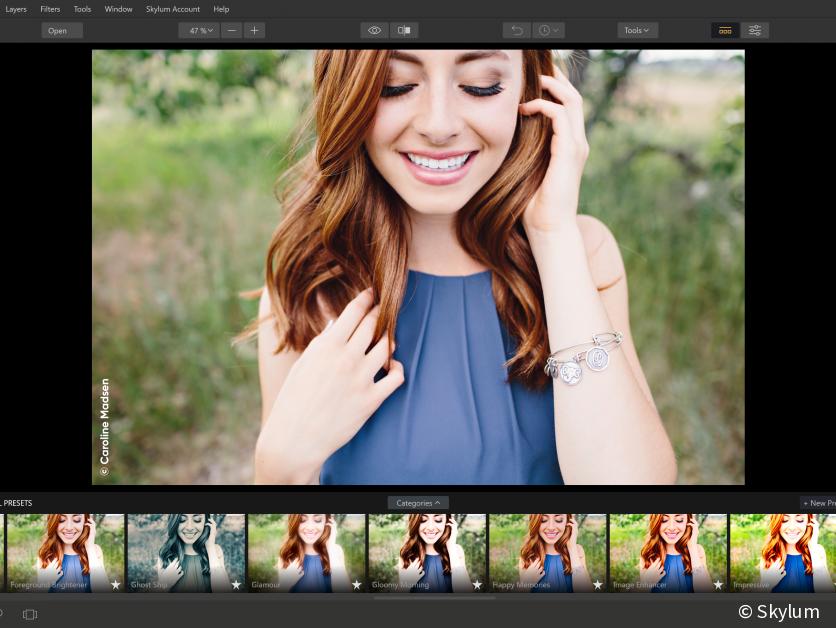Click the zoom in plus button
The image size is (836, 628).
pos(255,30)
